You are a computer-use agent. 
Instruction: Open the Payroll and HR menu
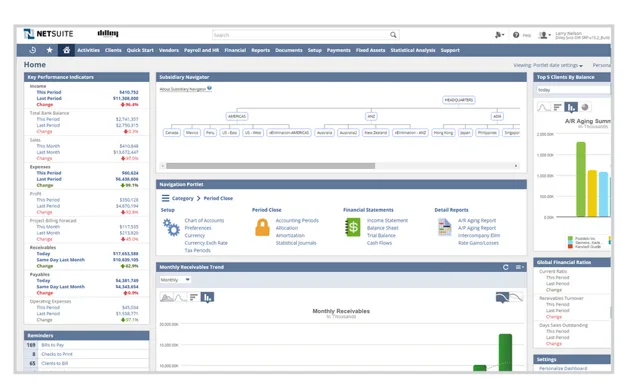[x=201, y=50]
